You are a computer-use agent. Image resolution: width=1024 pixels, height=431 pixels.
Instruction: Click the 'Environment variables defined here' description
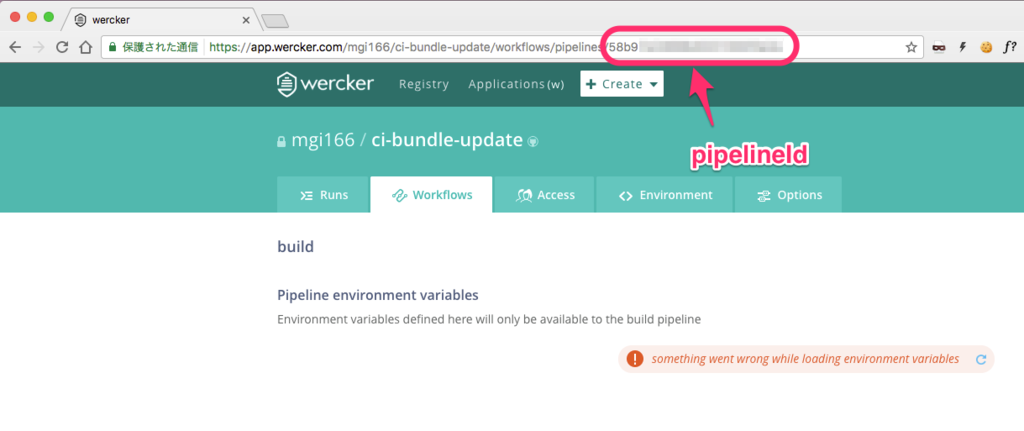point(489,319)
